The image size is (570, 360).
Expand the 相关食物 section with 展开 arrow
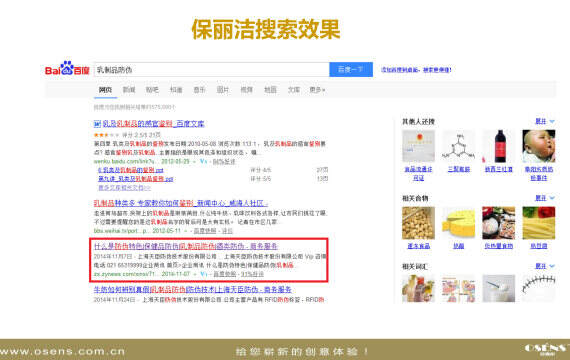(x=545, y=198)
